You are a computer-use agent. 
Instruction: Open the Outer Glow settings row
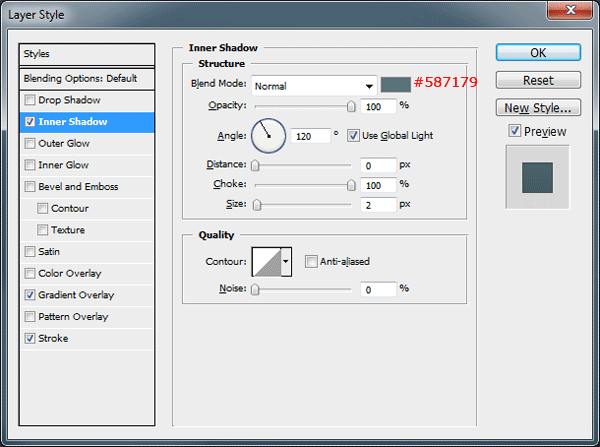(87, 144)
